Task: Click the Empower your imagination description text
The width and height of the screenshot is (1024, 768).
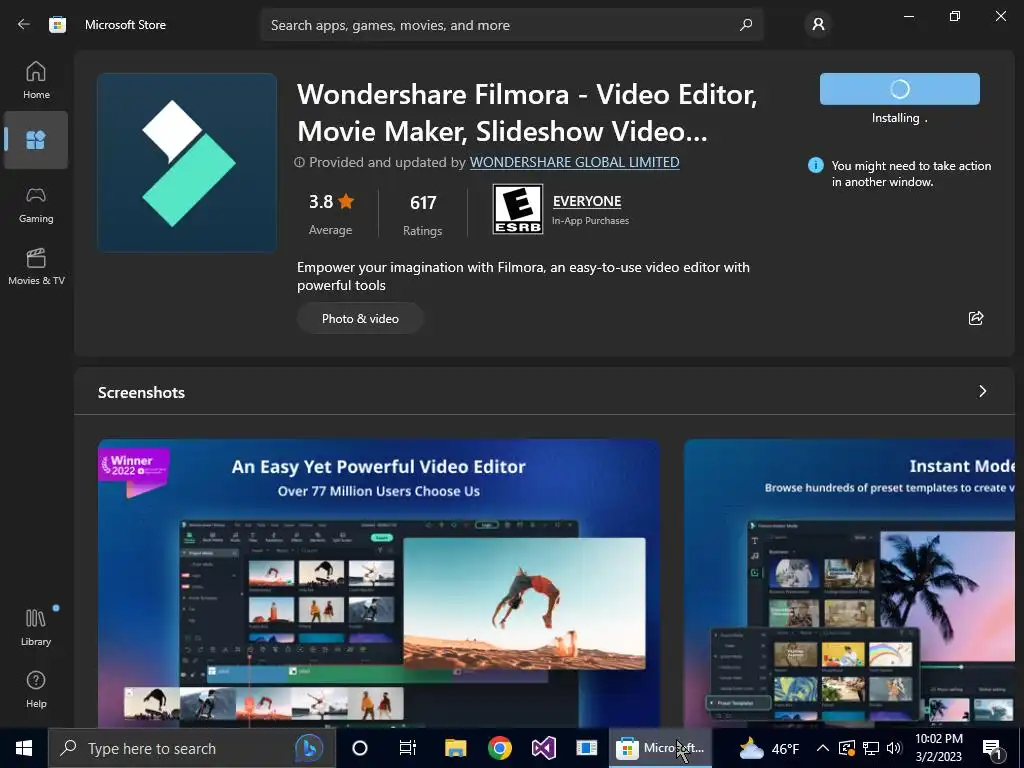Action: coord(523,276)
